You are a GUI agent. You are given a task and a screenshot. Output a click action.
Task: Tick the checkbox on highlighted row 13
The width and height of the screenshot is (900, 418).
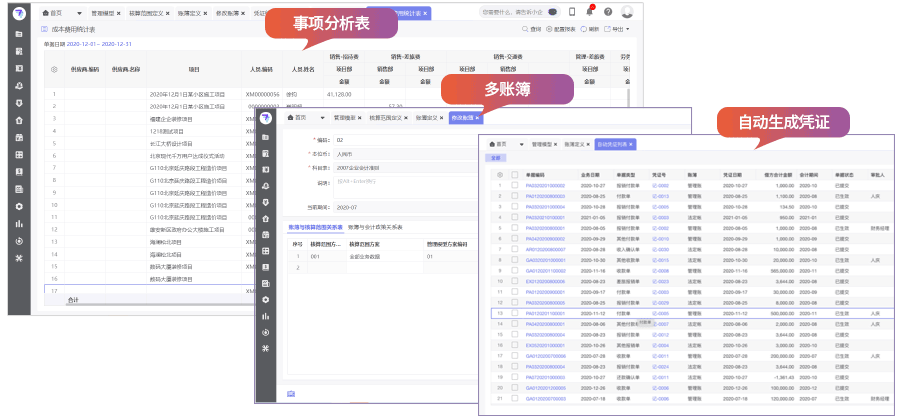coord(514,313)
